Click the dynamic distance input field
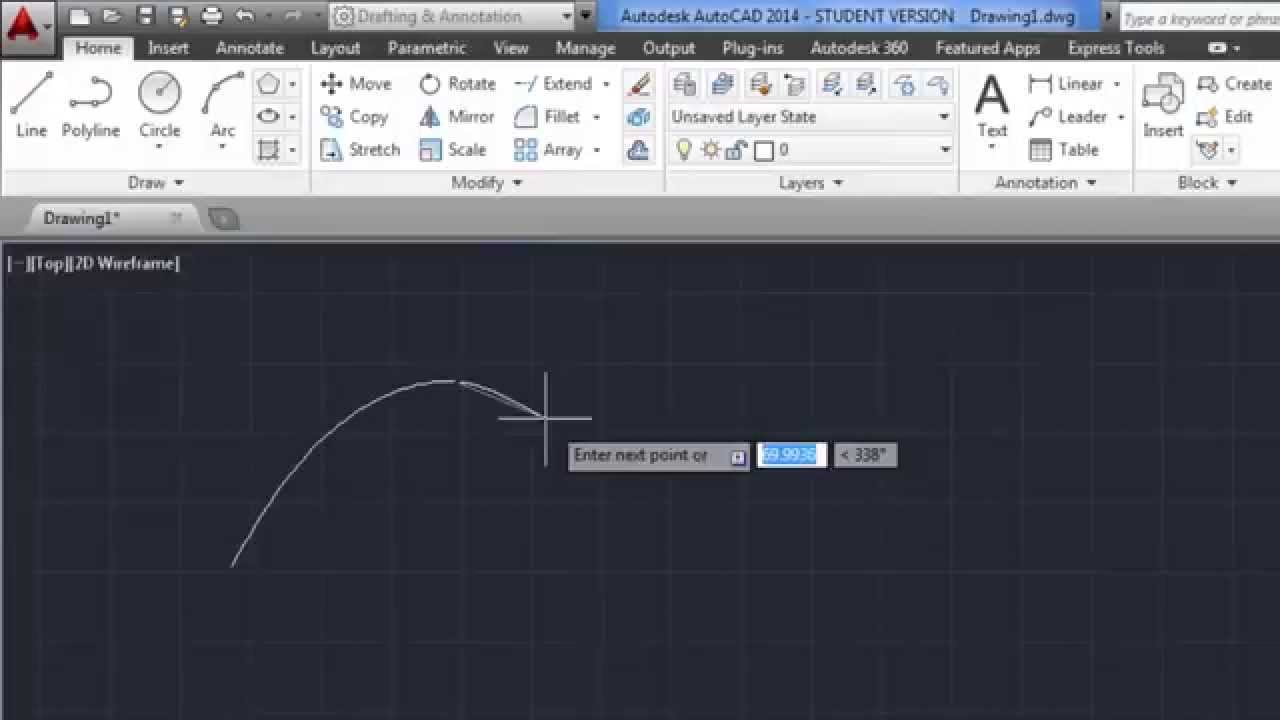The height and width of the screenshot is (720, 1280). [x=791, y=455]
